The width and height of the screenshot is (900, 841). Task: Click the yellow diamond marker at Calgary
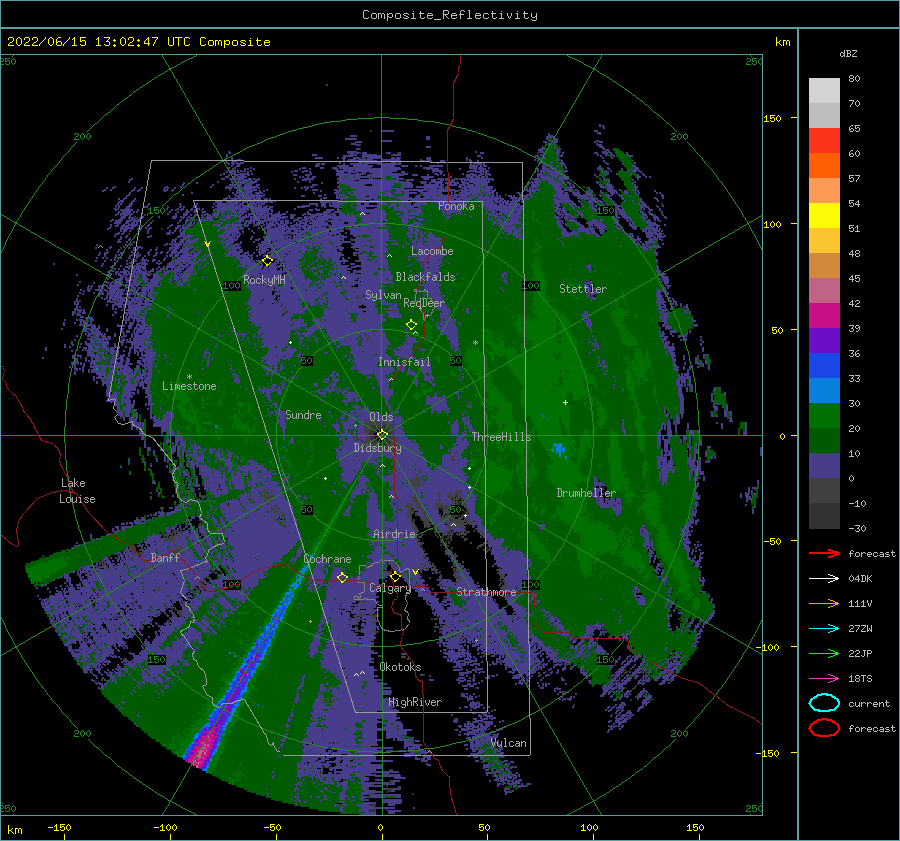(395, 576)
